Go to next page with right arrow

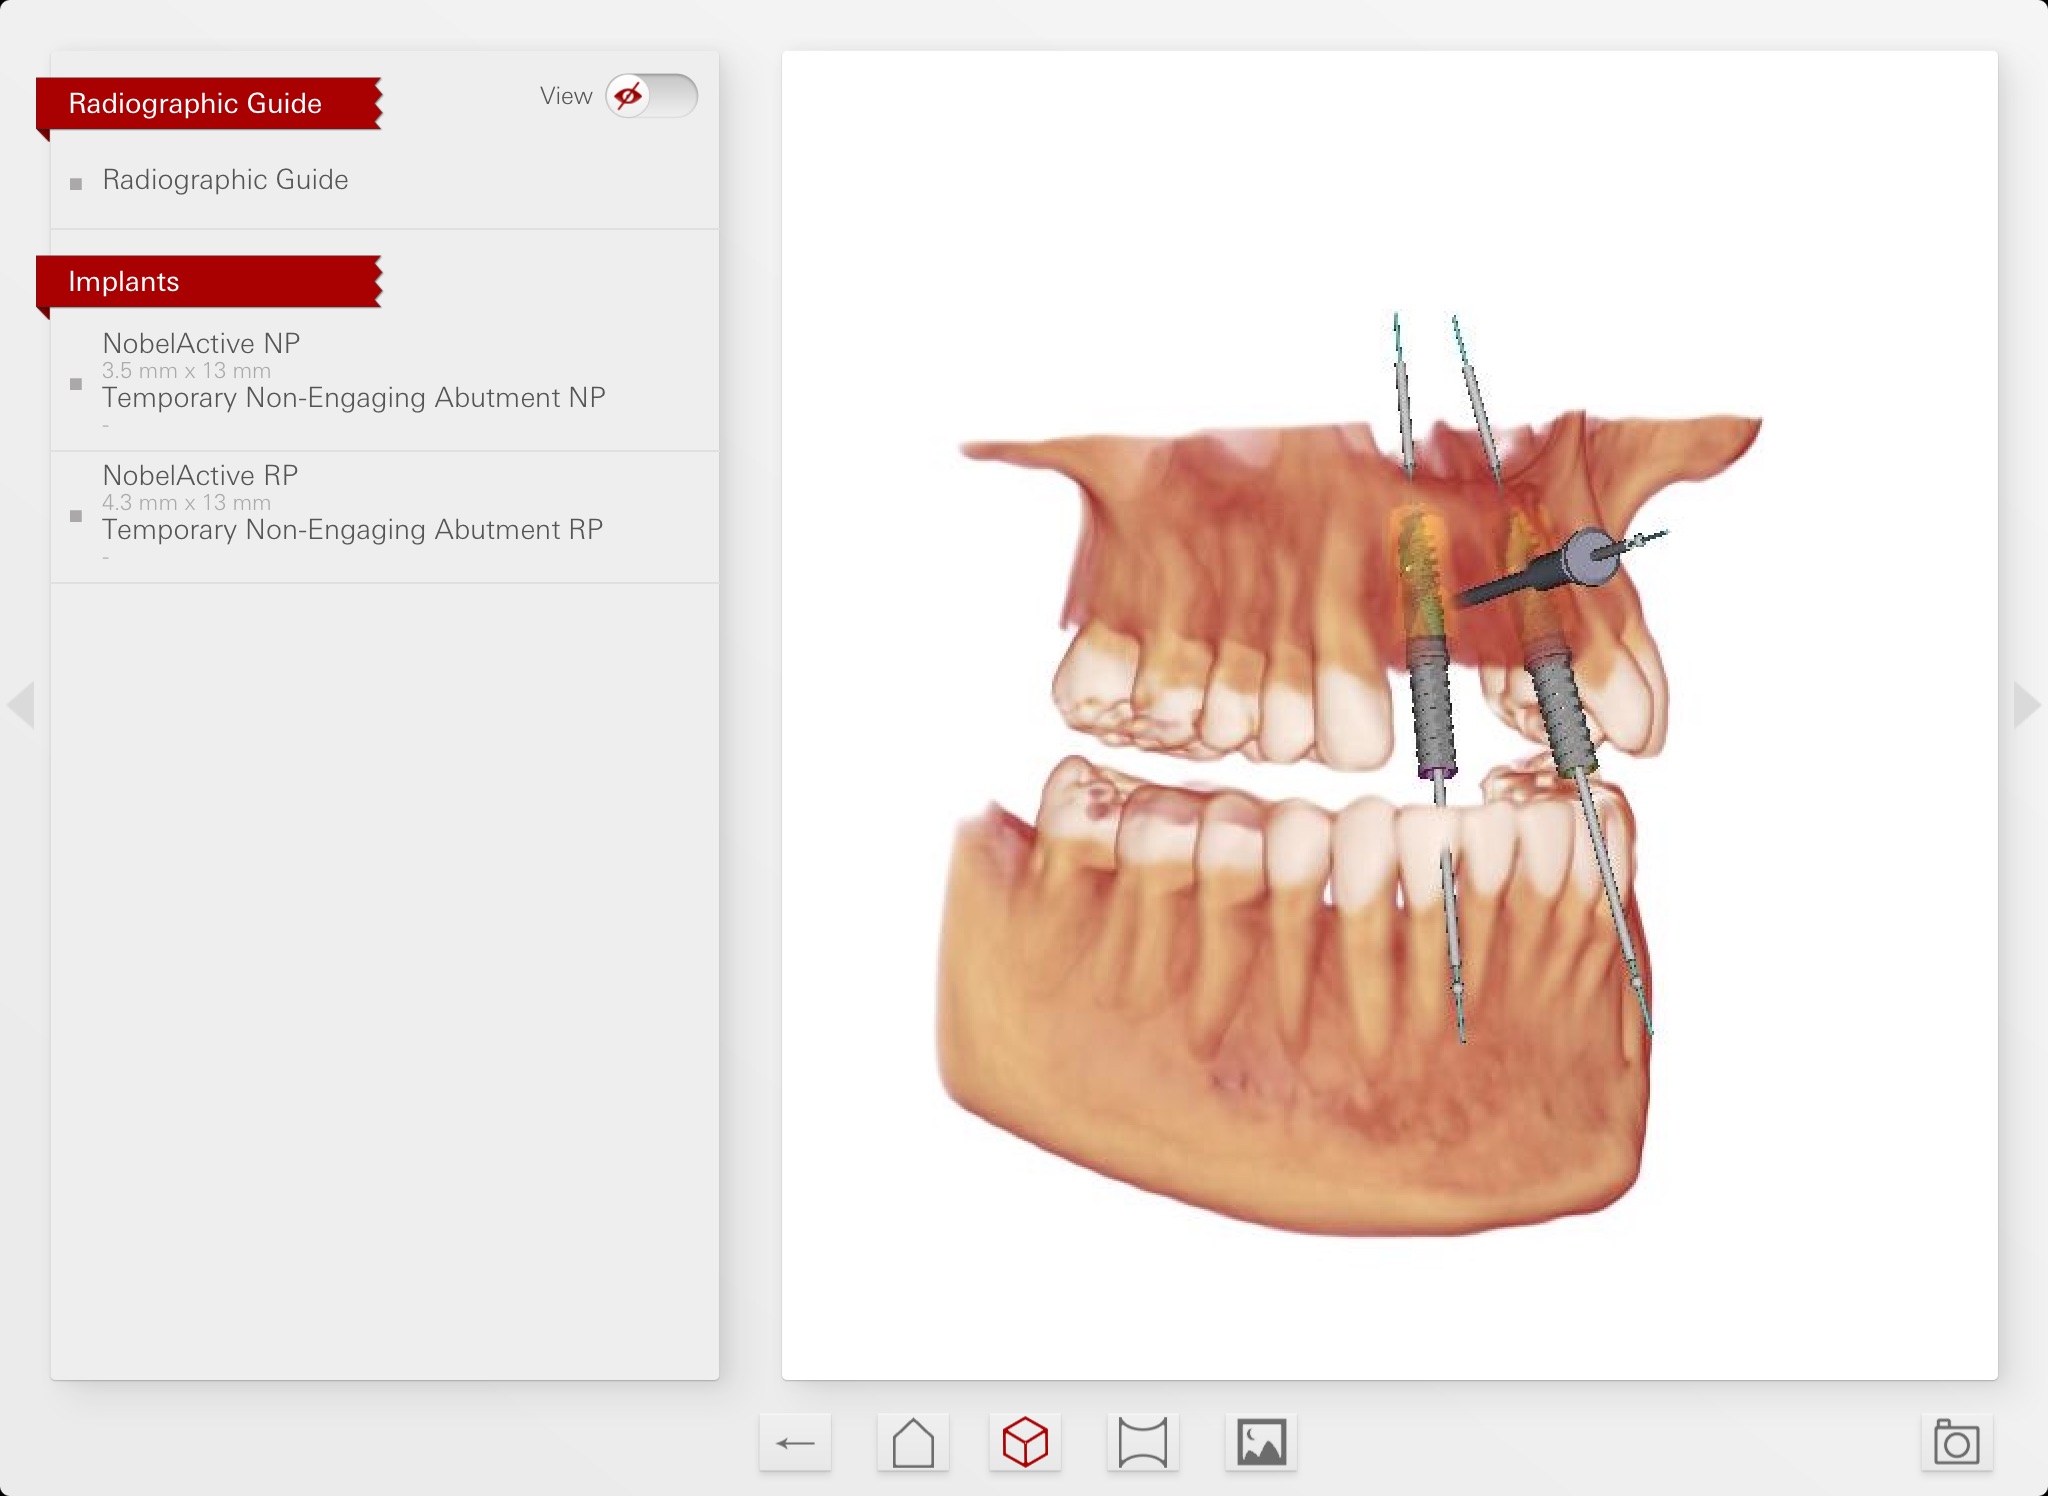(2026, 706)
